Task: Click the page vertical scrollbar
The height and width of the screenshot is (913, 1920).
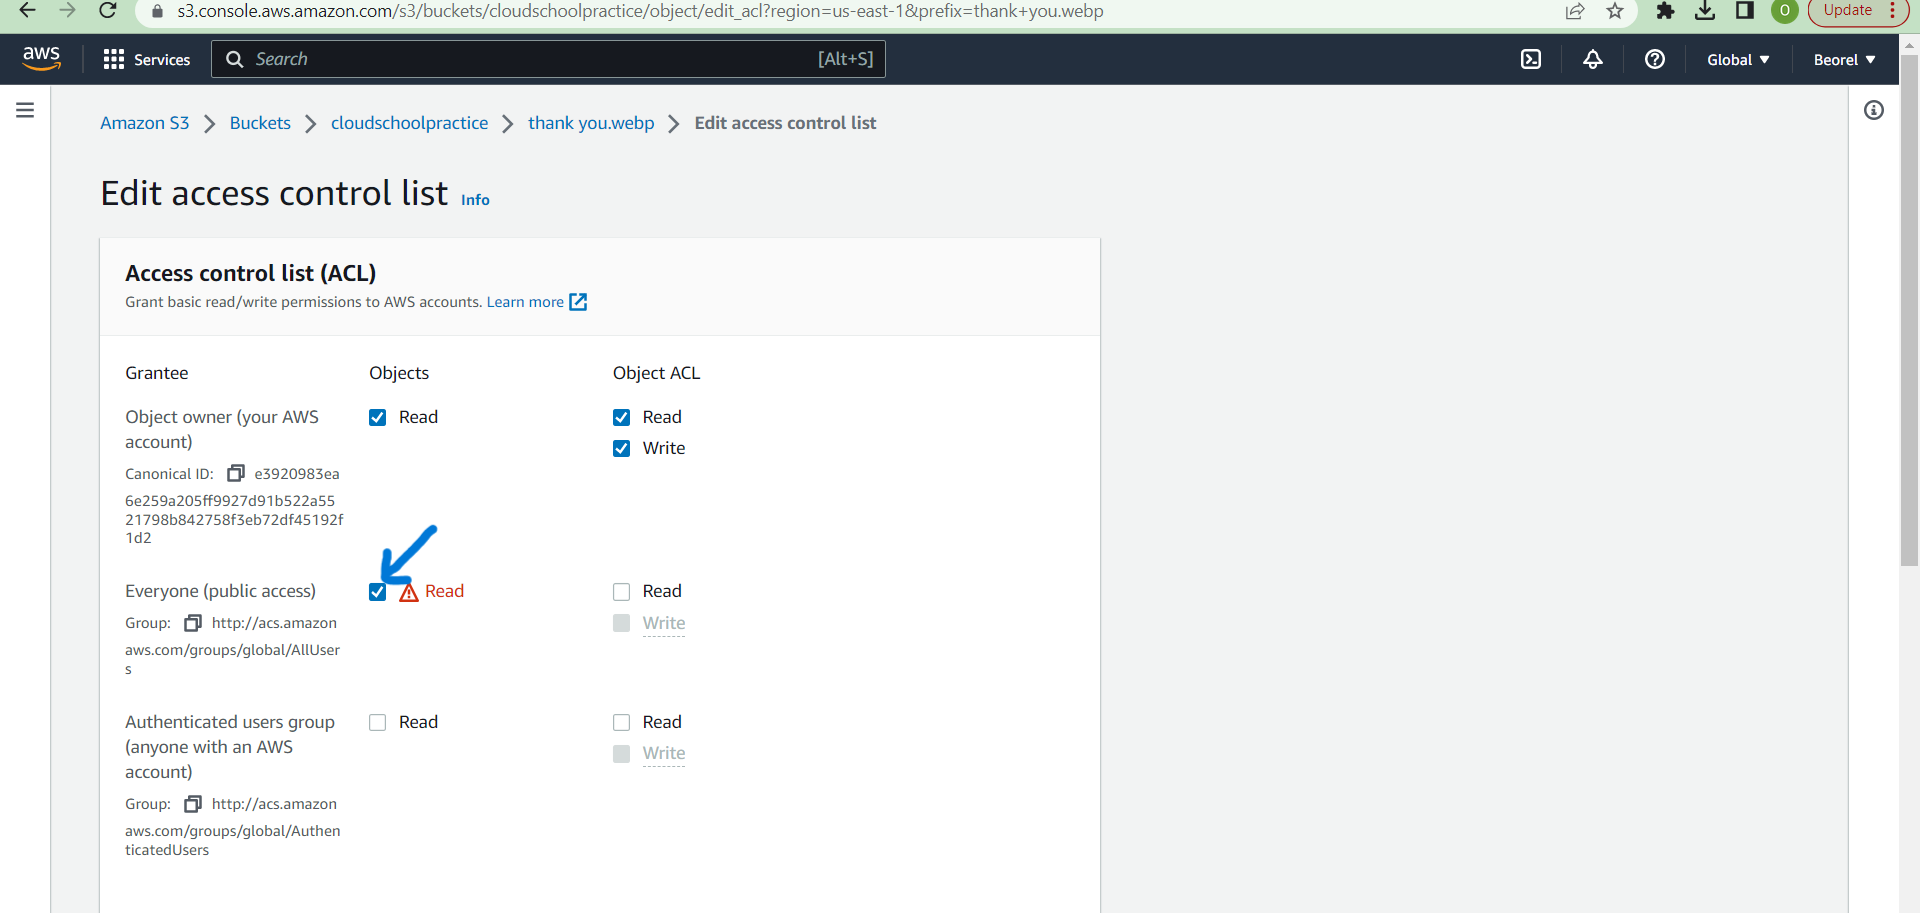Action: (x=1909, y=310)
